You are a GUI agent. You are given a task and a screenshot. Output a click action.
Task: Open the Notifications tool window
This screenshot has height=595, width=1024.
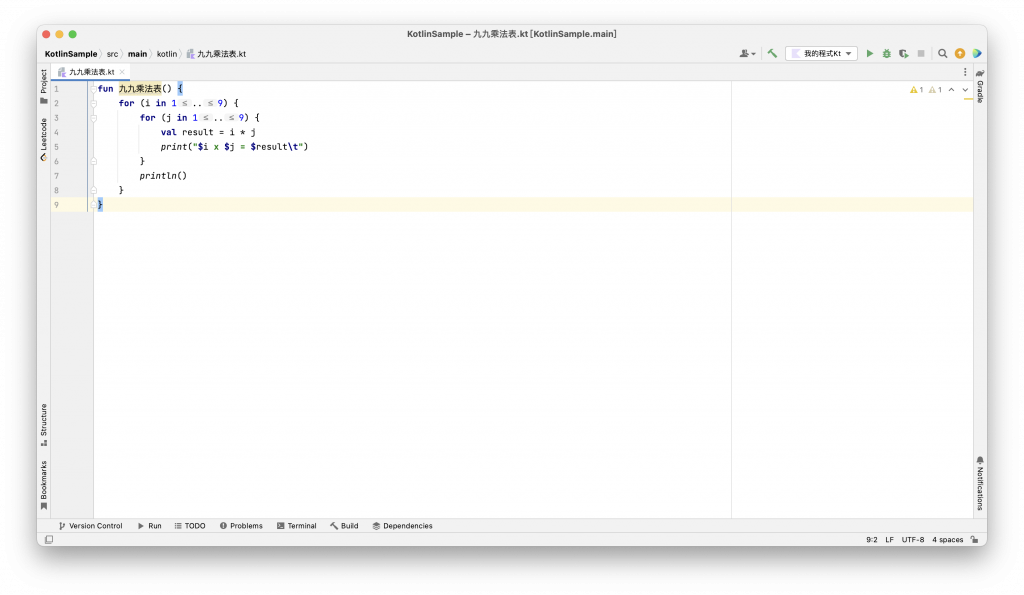(980, 483)
